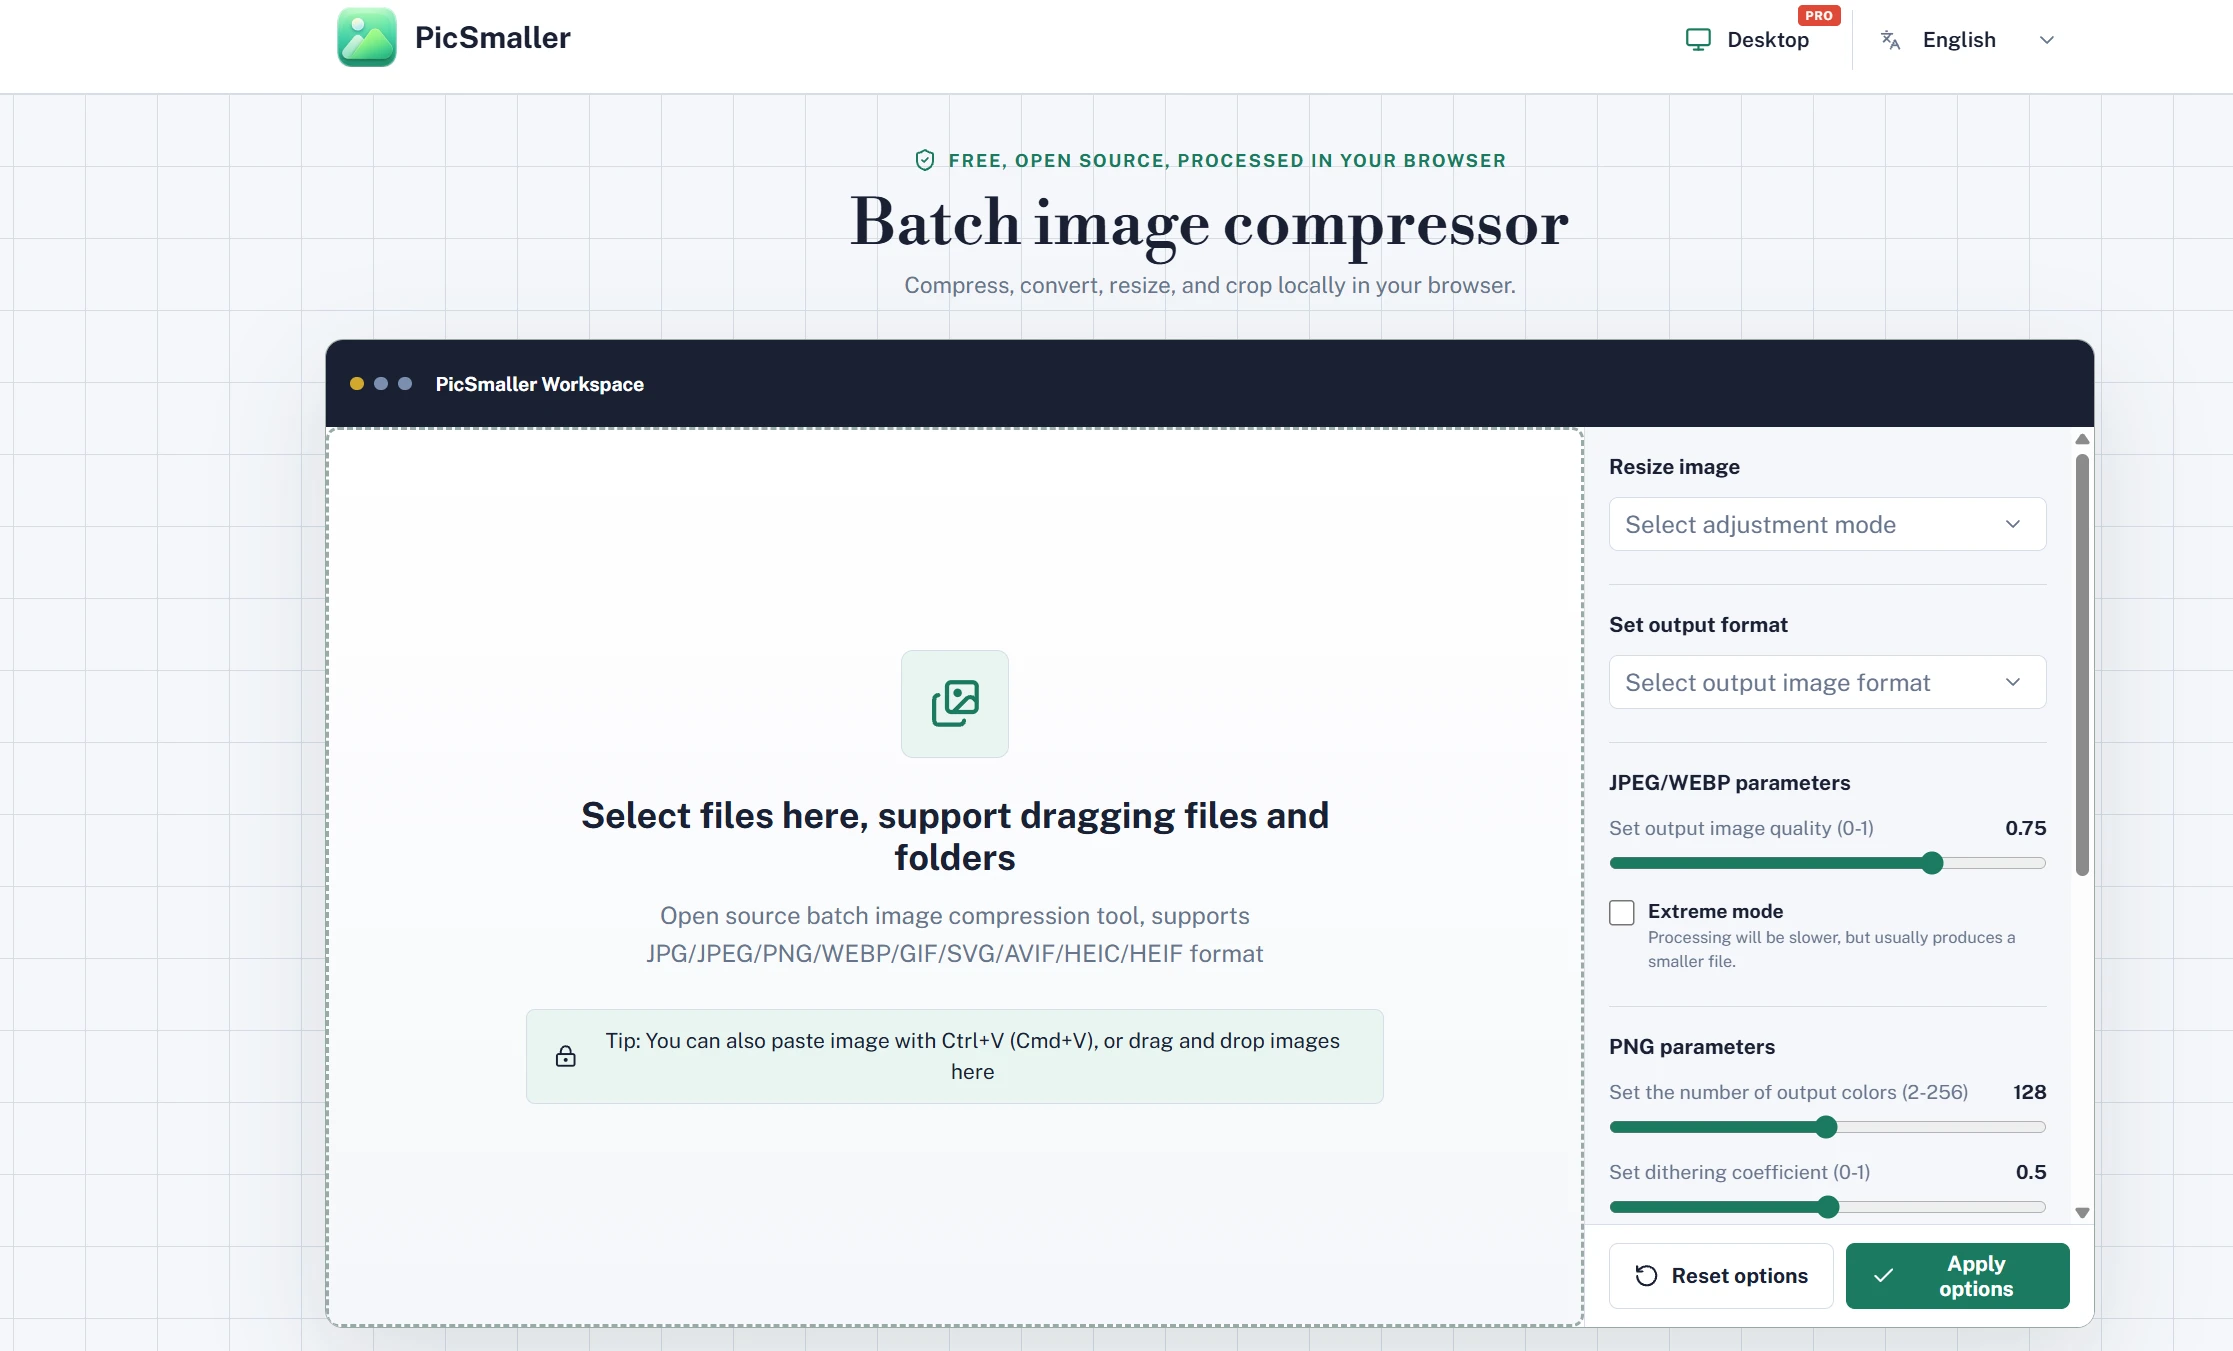Click the PicSmaller logo icon
2233x1351 pixels.
367,37
